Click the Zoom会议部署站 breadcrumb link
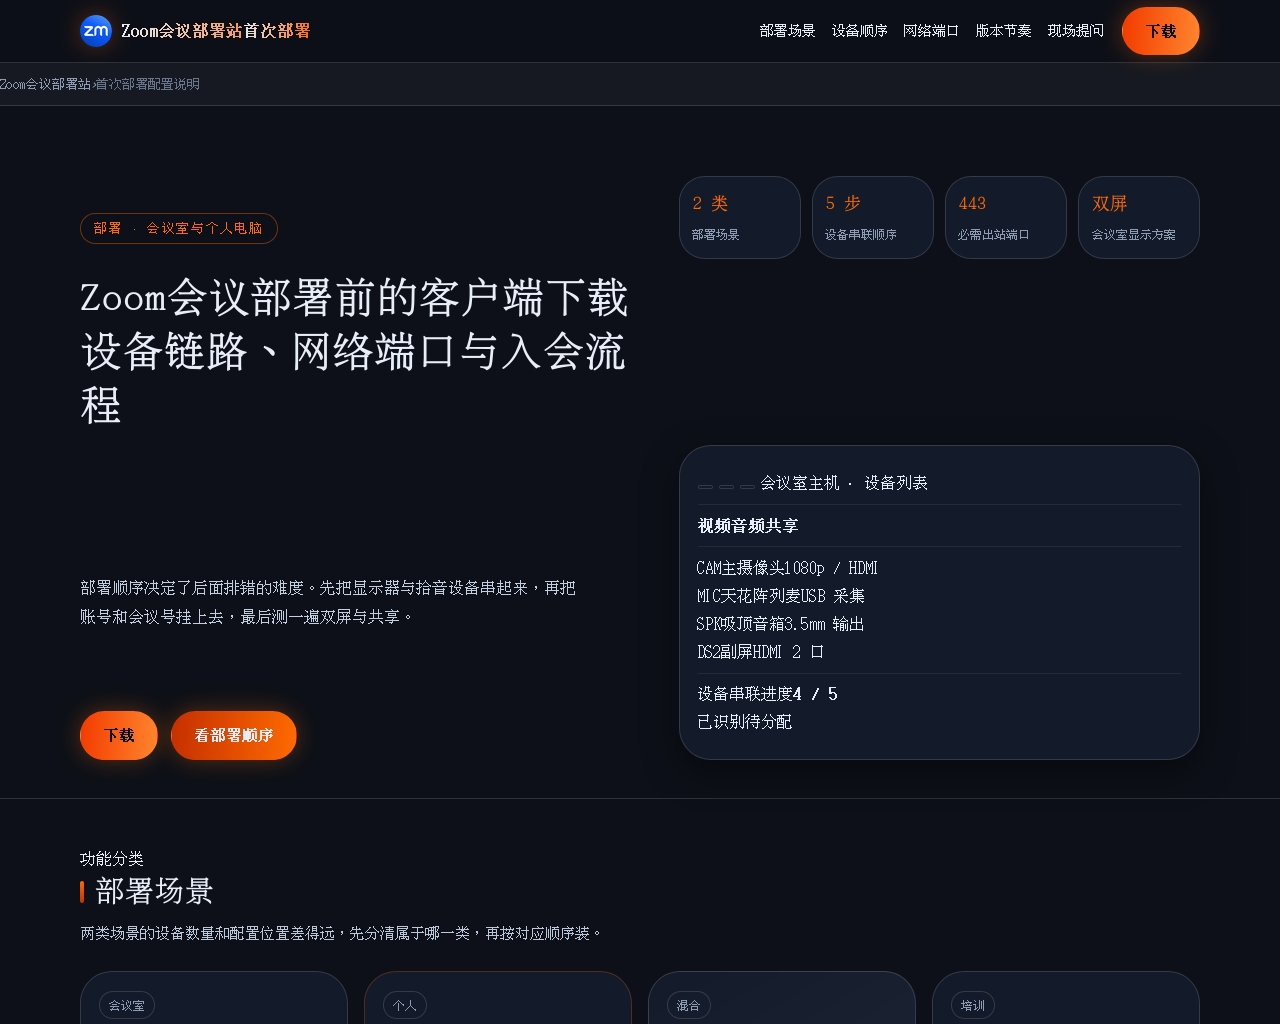Viewport: 1280px width, 1024px height. tap(45, 84)
